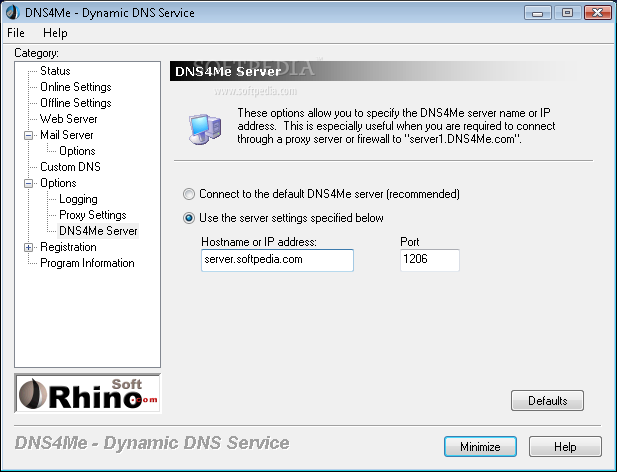Select Proxy Settings under Options
The image size is (617, 472).
coord(92,215)
